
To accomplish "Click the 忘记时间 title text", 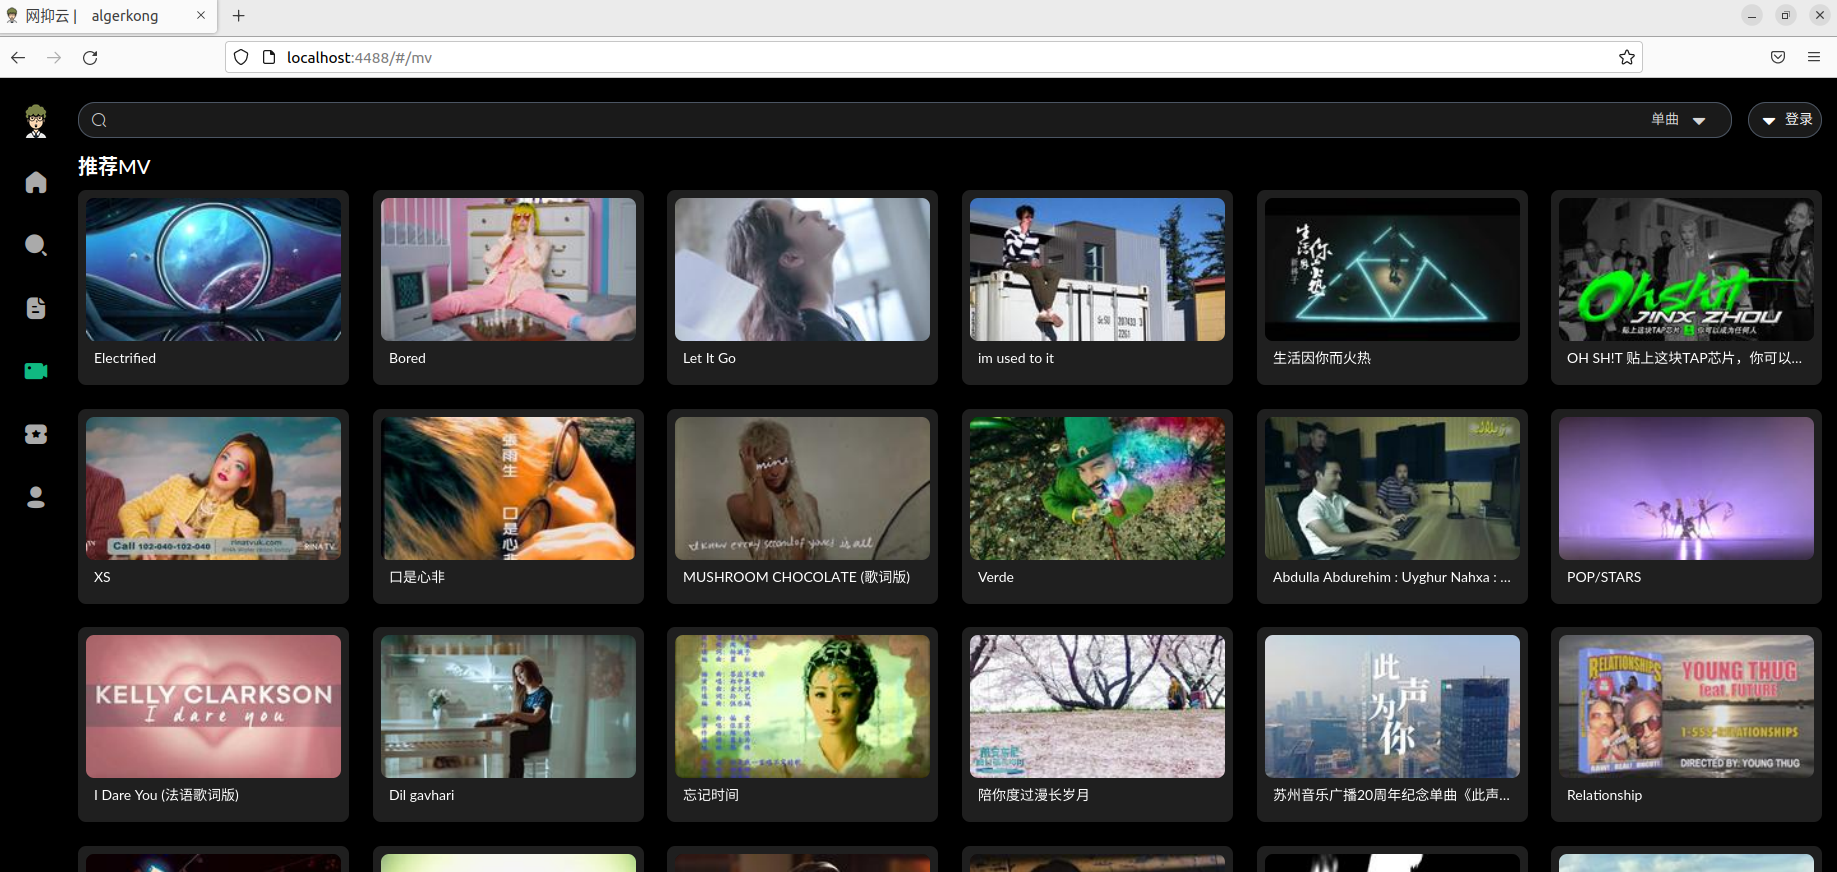I will pyautogui.click(x=711, y=795).
